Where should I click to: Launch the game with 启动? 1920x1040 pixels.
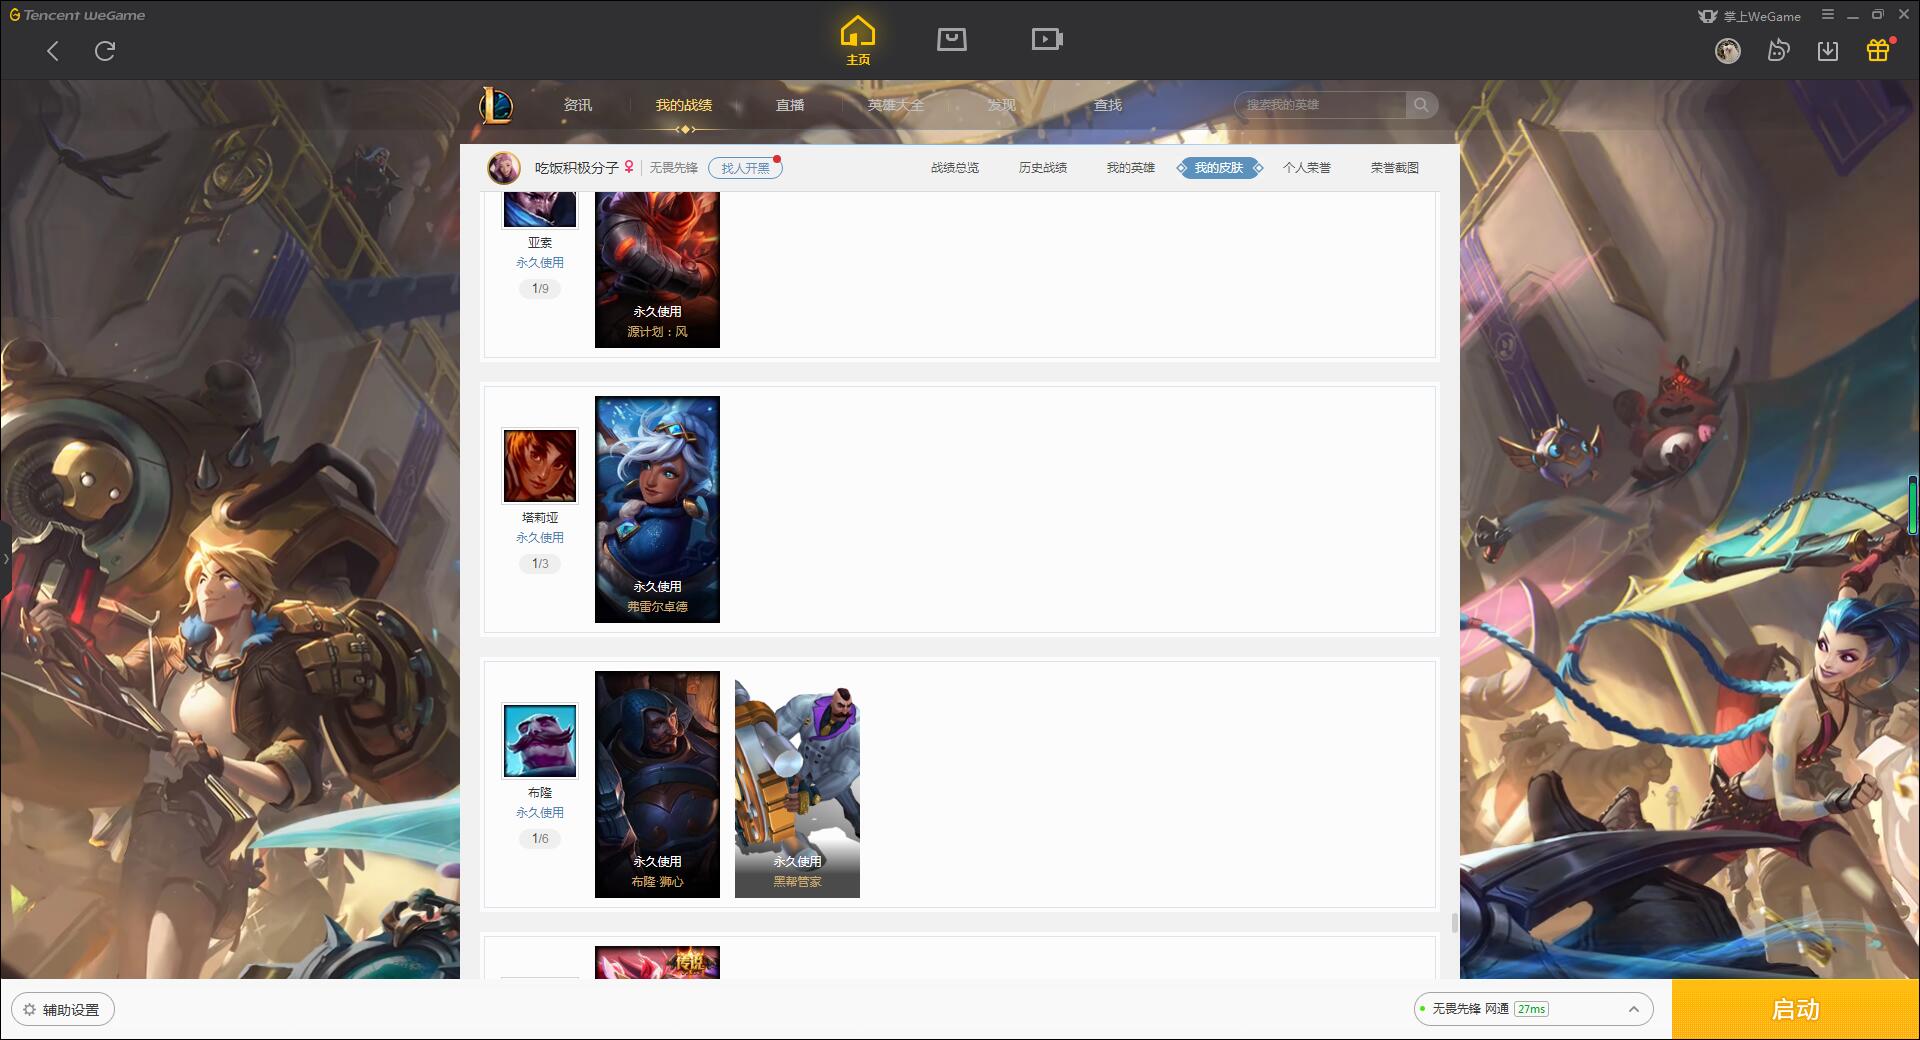tap(1796, 1010)
